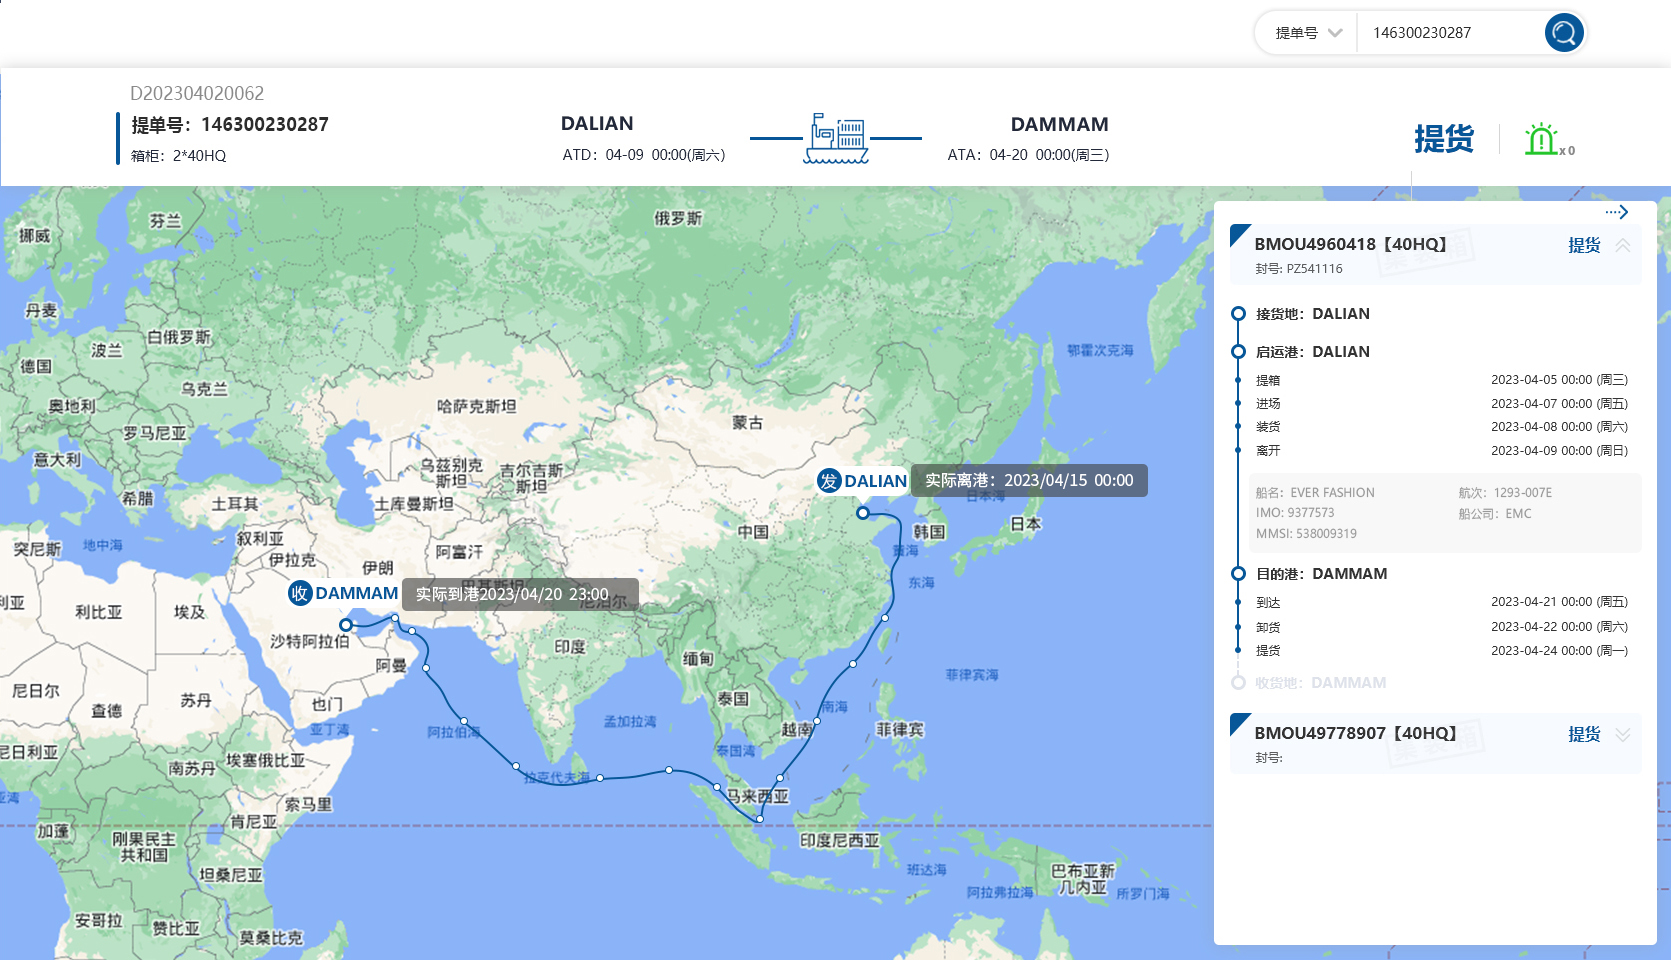Focus the bill number search input

point(1450,33)
